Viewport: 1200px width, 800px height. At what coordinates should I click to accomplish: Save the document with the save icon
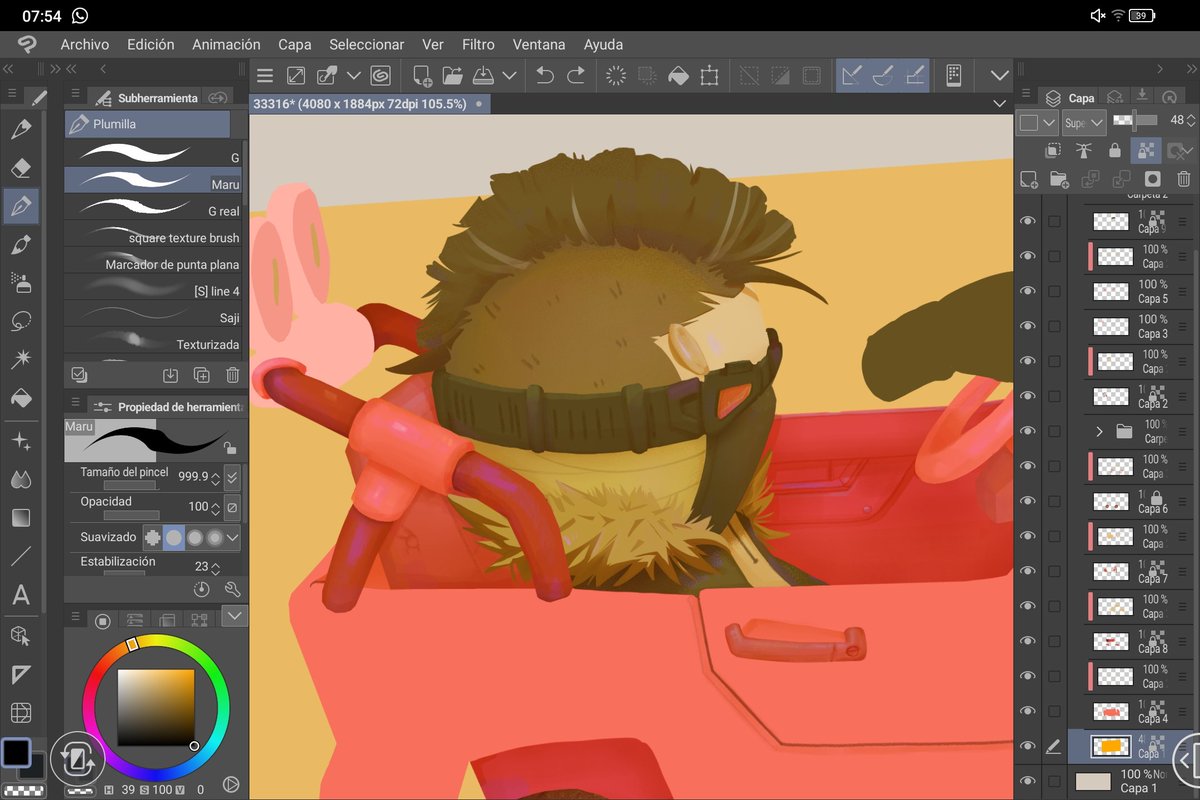point(483,75)
